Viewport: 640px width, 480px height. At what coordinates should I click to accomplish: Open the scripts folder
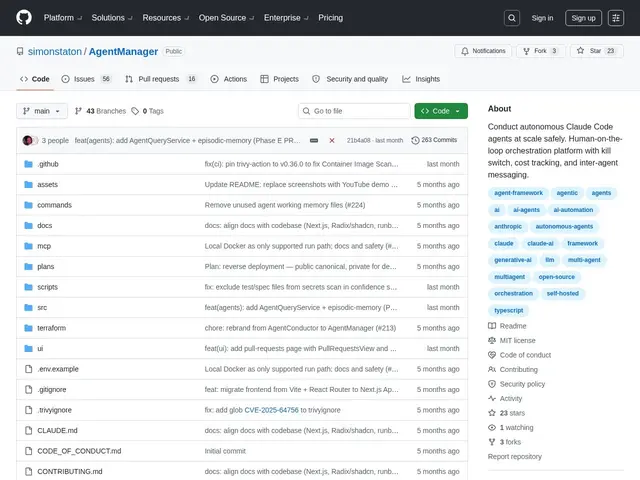pos(47,287)
